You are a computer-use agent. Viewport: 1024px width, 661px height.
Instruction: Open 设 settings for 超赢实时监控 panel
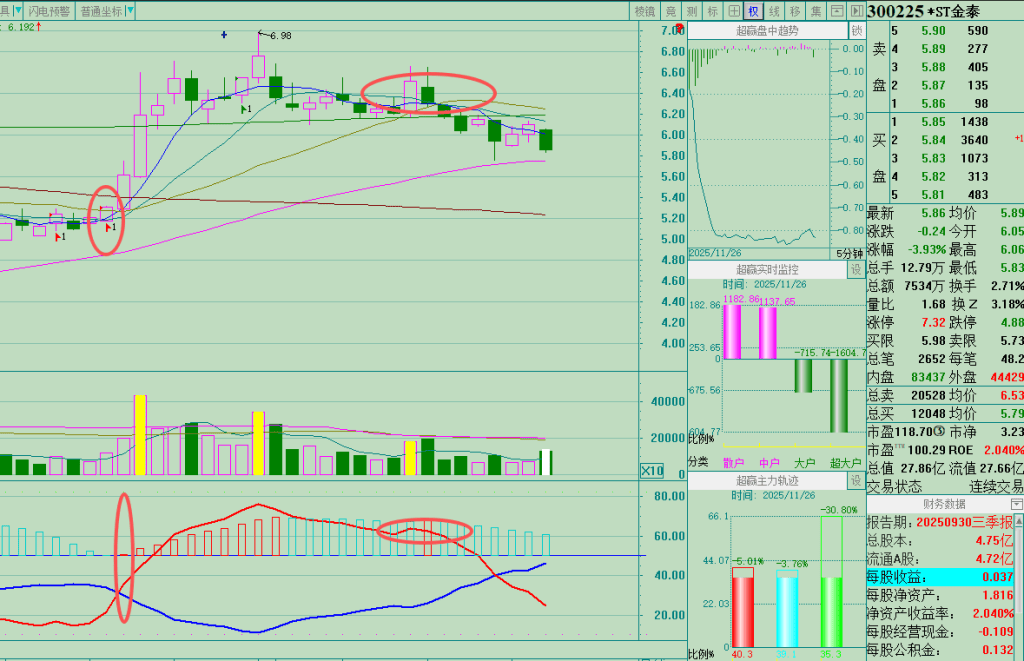coord(855,270)
